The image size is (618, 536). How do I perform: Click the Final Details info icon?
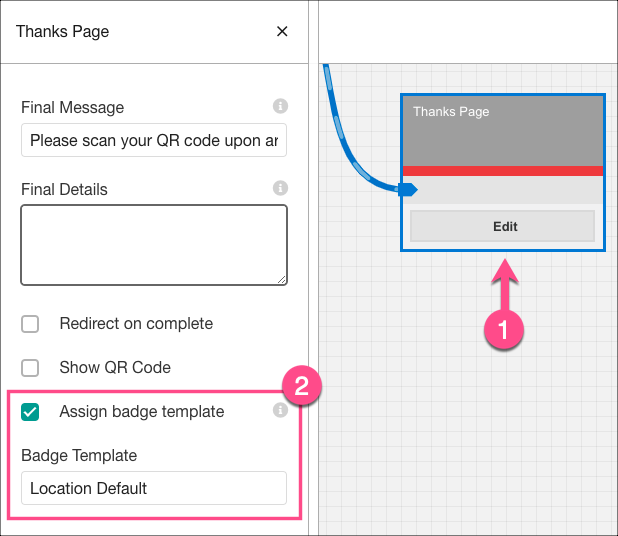(280, 188)
